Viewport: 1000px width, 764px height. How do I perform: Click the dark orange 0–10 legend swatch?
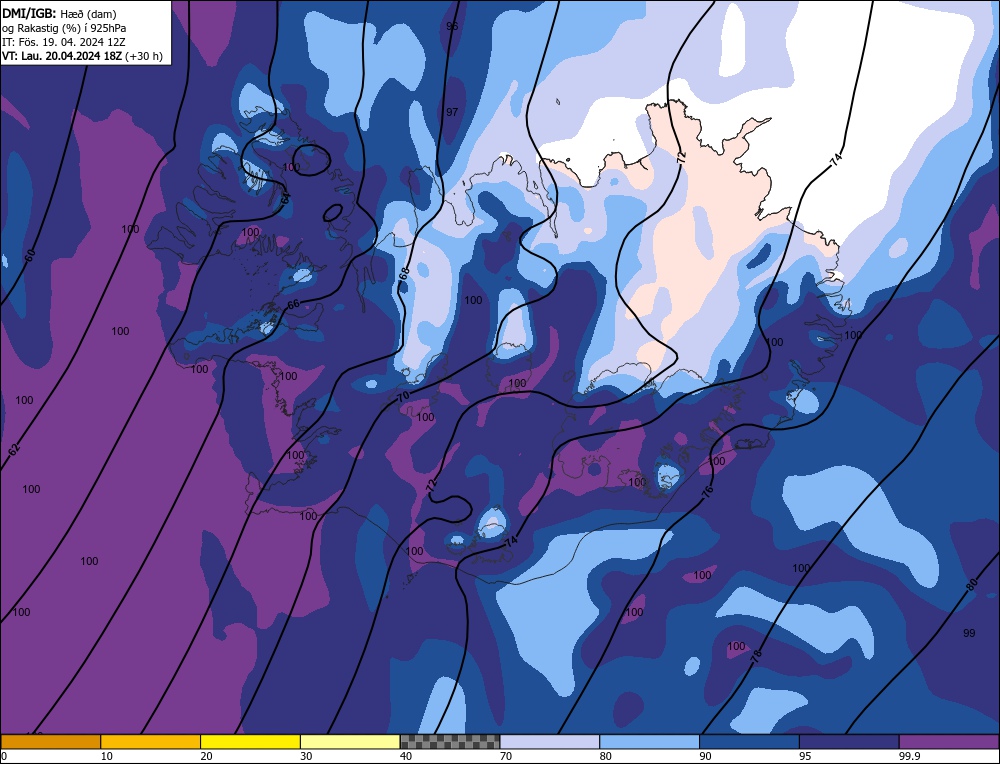click(50, 742)
